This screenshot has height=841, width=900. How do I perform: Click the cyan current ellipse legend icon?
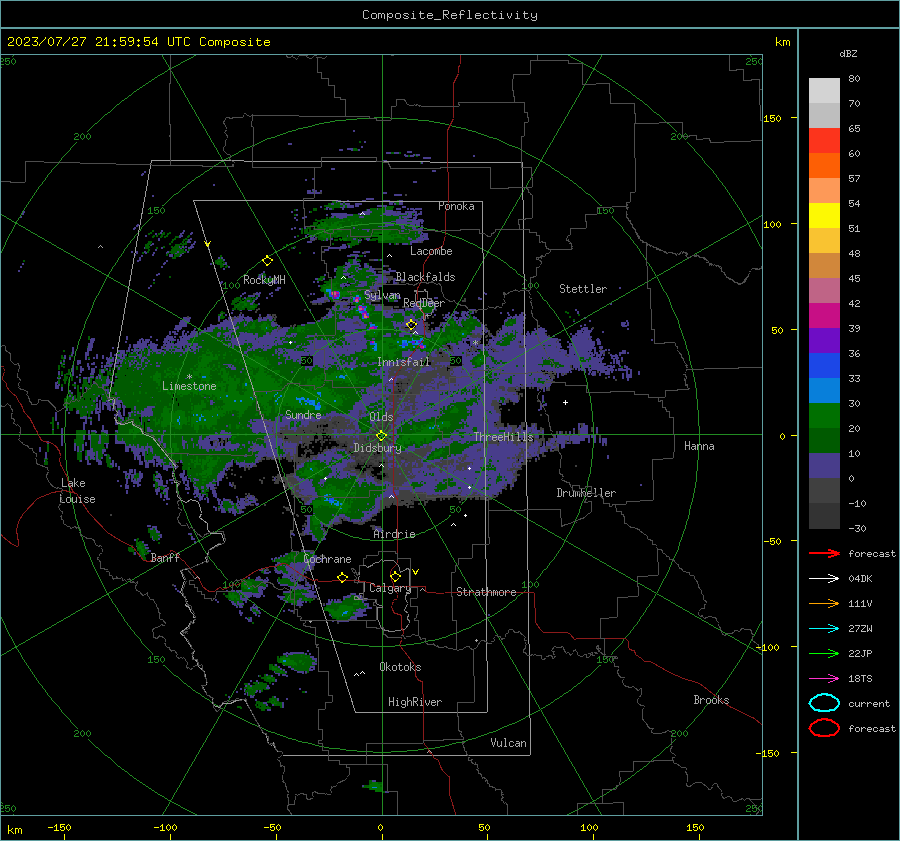[x=824, y=703]
